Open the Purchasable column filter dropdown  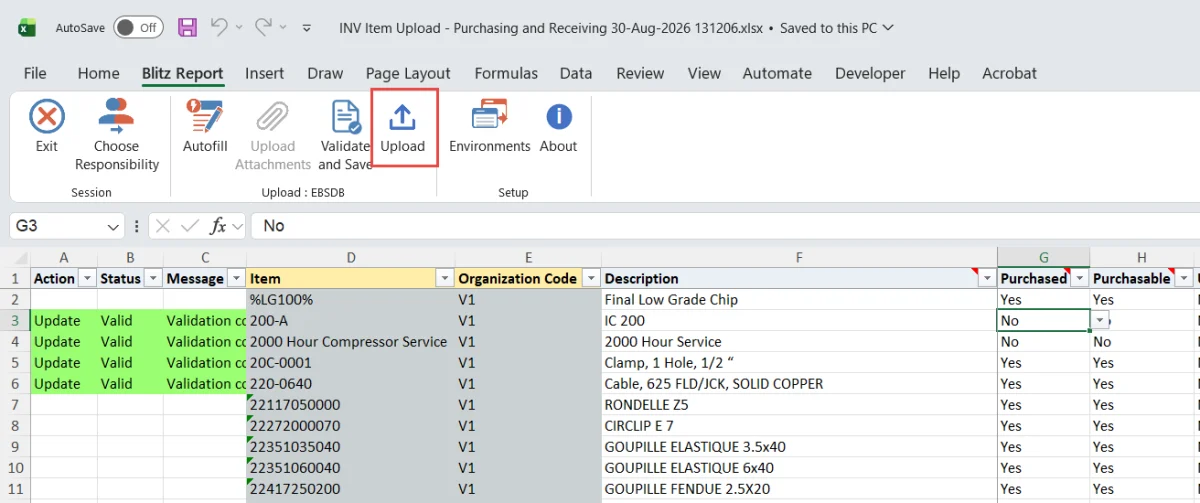(1184, 278)
